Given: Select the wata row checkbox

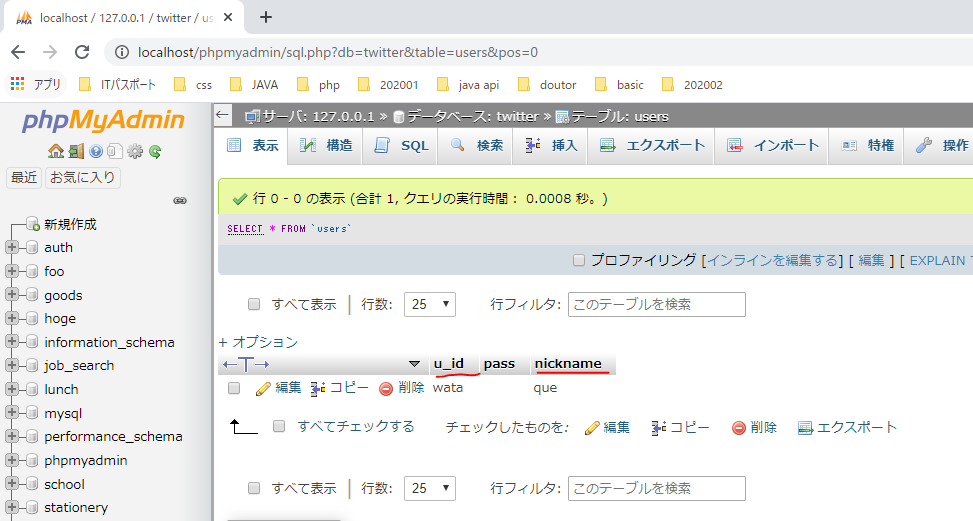Looking at the screenshot, I should (x=234, y=388).
